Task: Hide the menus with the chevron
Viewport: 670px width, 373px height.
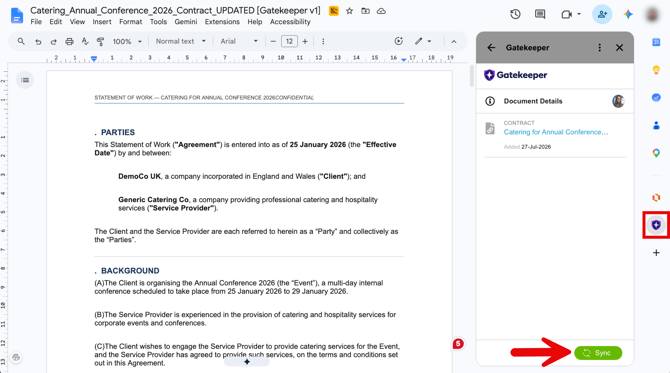Action: tap(454, 41)
